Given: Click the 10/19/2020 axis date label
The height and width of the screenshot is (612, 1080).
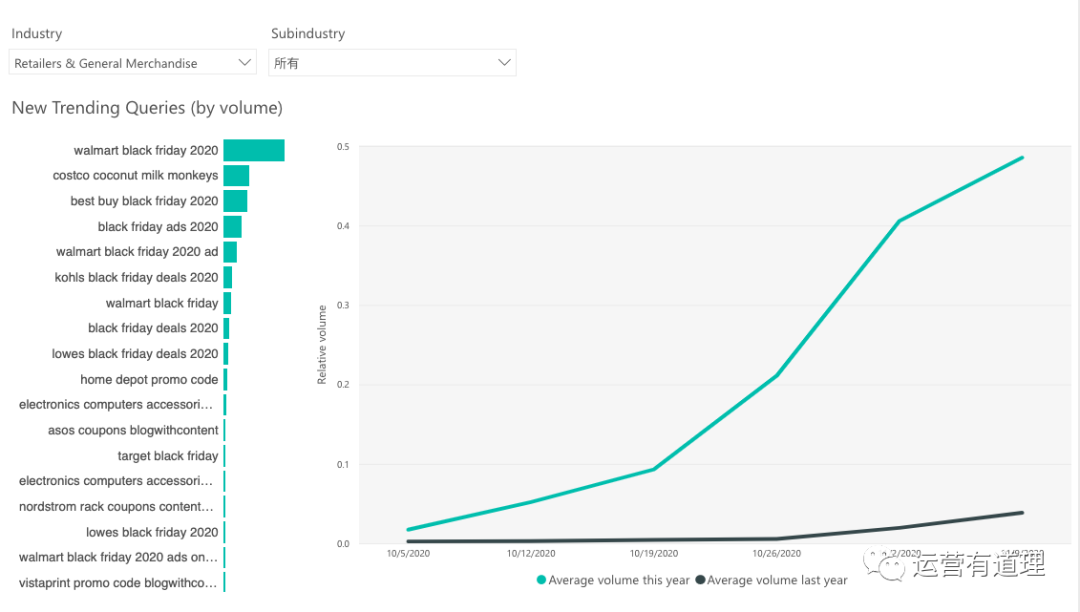Looking at the screenshot, I should (x=653, y=553).
